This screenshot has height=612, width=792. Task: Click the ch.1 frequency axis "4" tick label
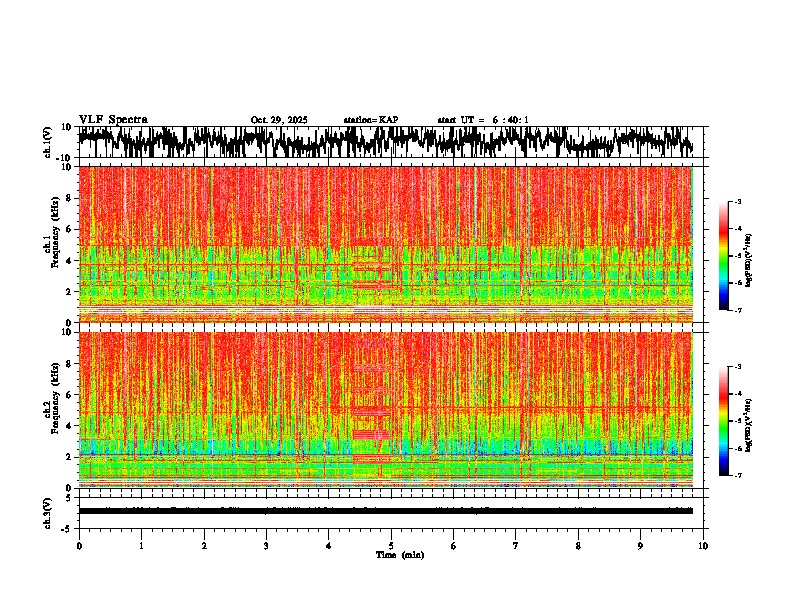tap(70, 261)
